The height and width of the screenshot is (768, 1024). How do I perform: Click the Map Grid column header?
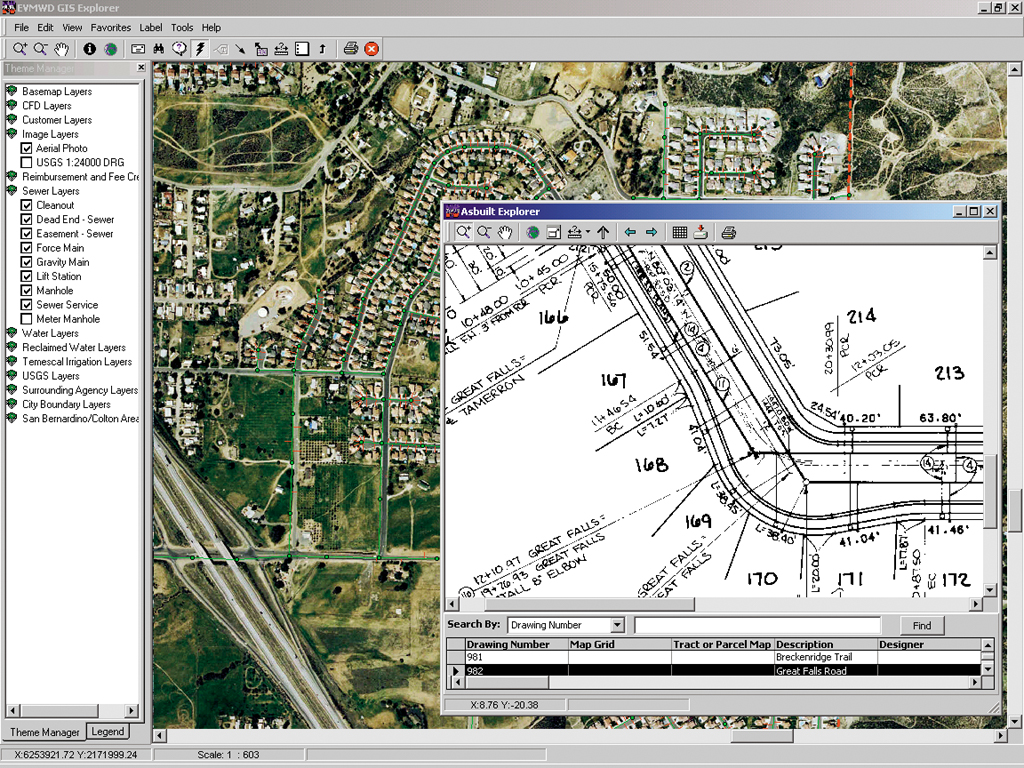click(x=619, y=644)
